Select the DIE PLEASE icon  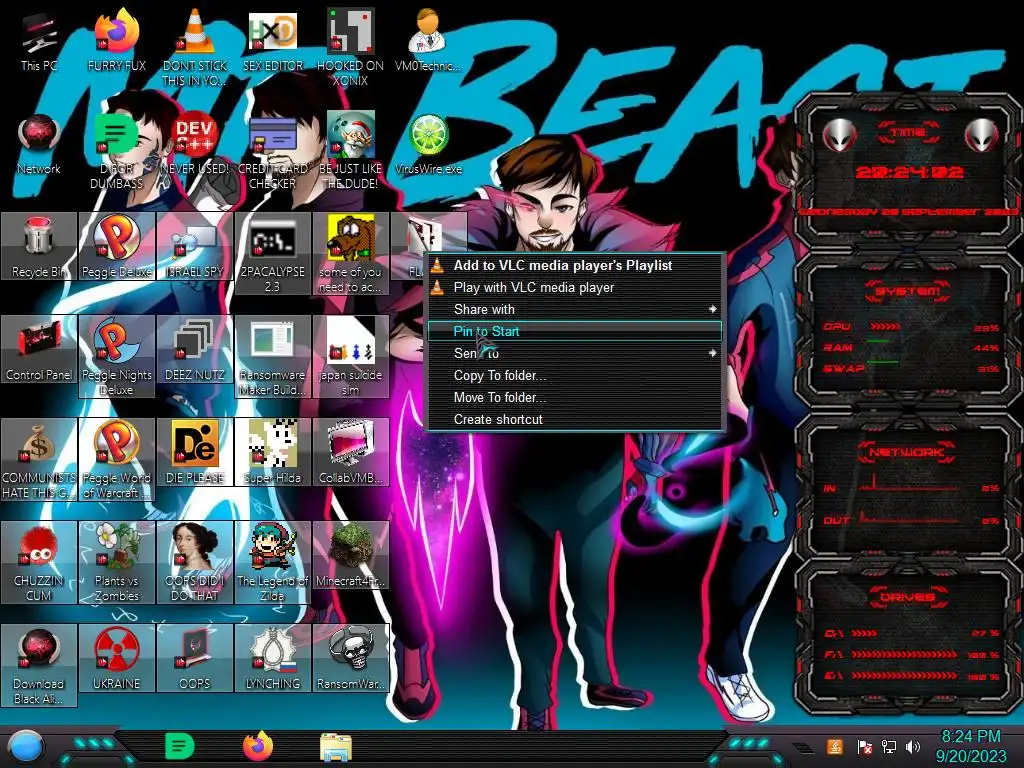click(x=195, y=453)
